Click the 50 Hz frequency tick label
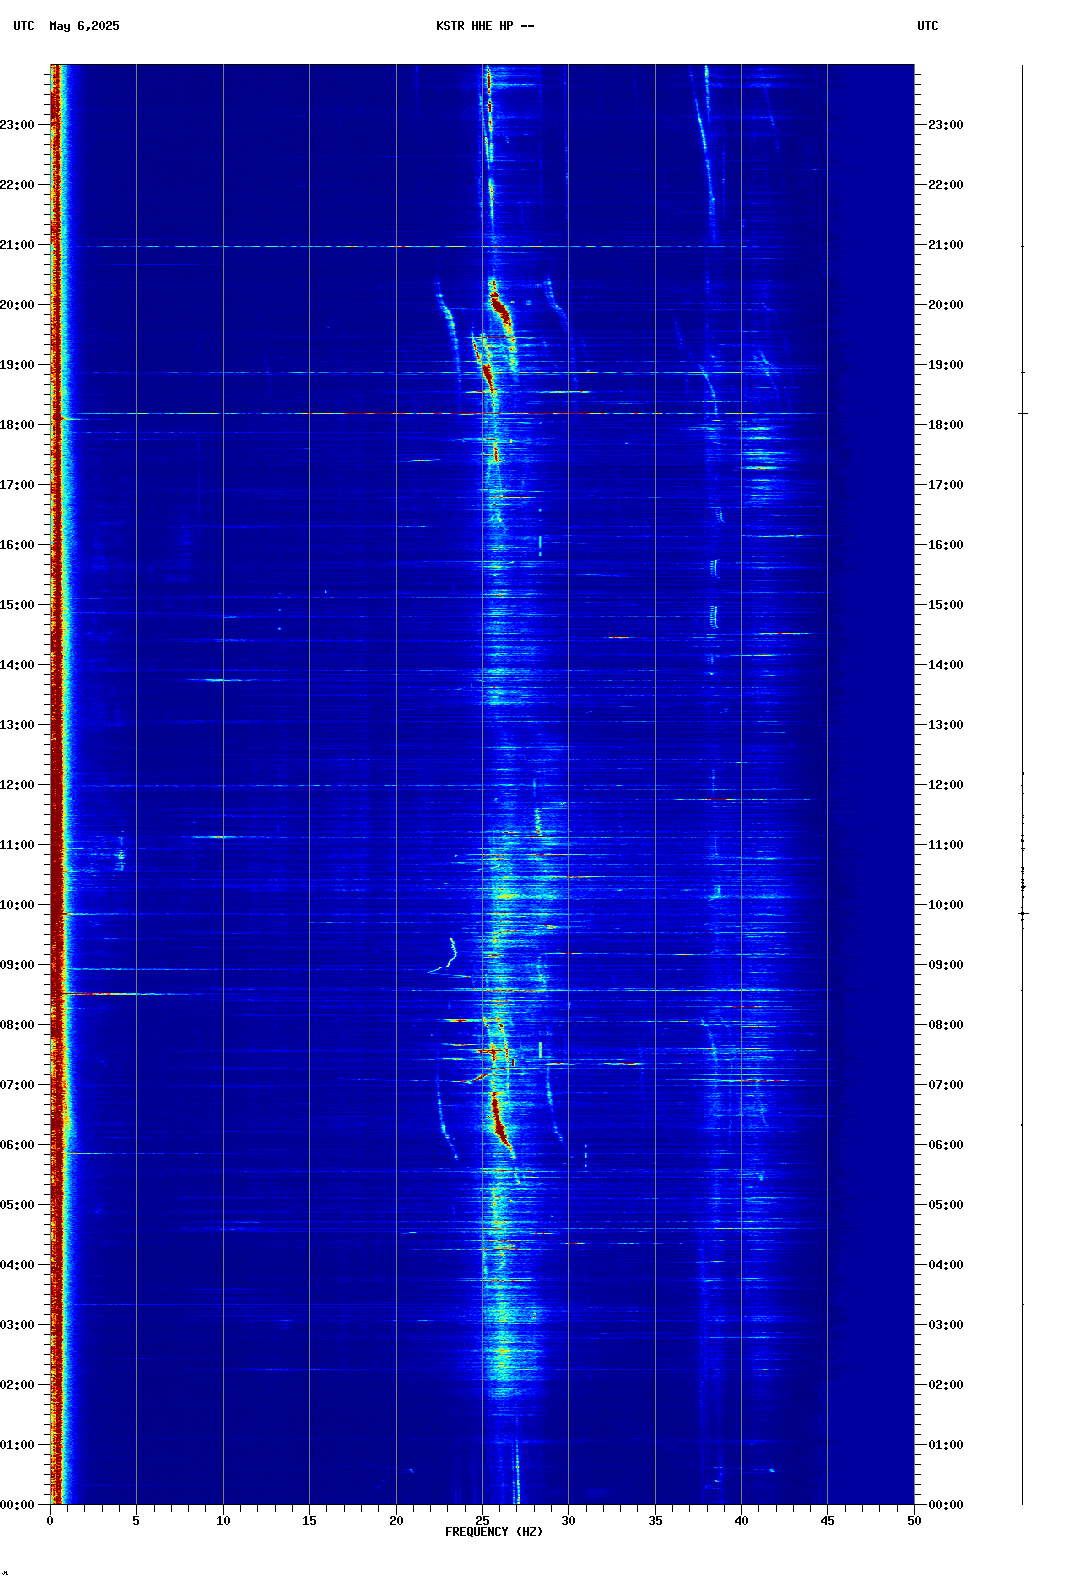1066x1584 pixels. point(914,1521)
